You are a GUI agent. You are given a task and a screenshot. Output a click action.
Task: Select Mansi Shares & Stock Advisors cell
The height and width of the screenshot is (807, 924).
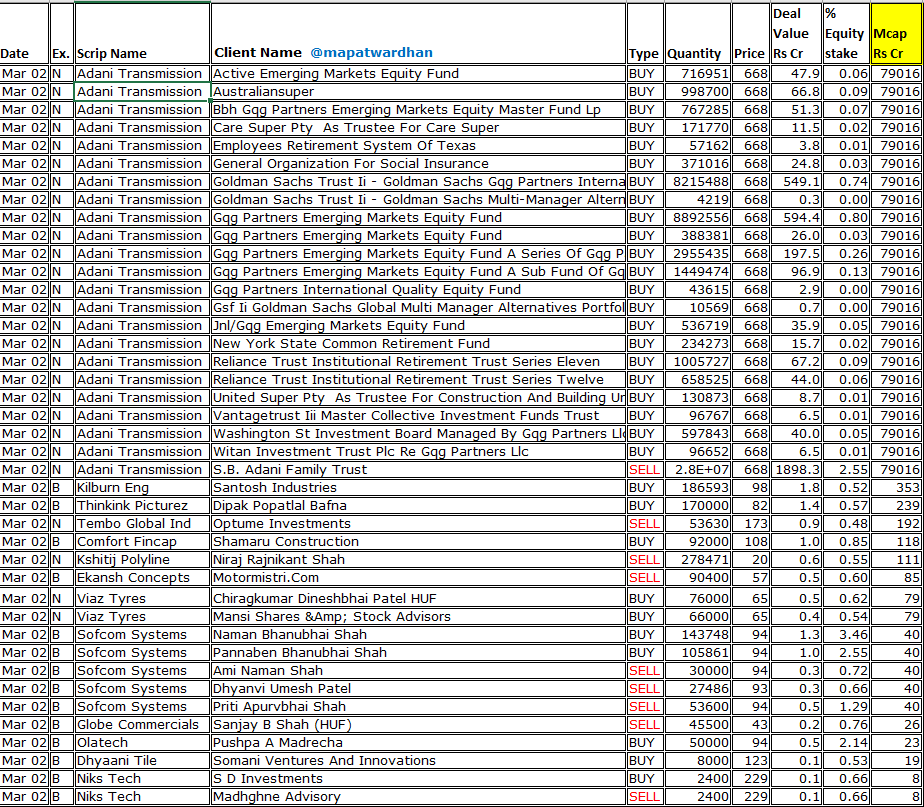click(418, 617)
